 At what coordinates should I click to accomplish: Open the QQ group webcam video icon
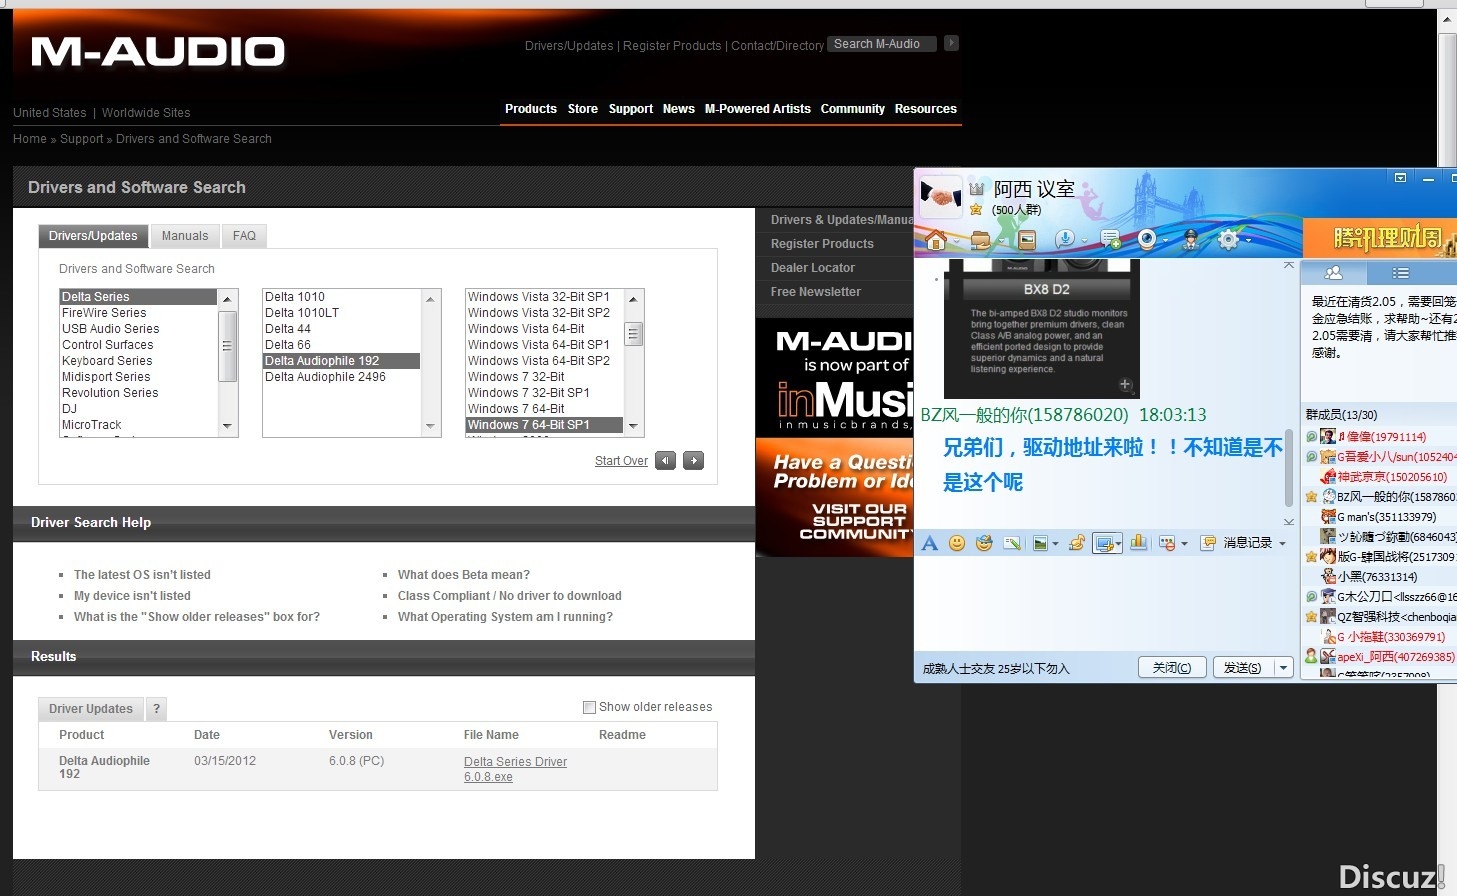tap(1147, 240)
